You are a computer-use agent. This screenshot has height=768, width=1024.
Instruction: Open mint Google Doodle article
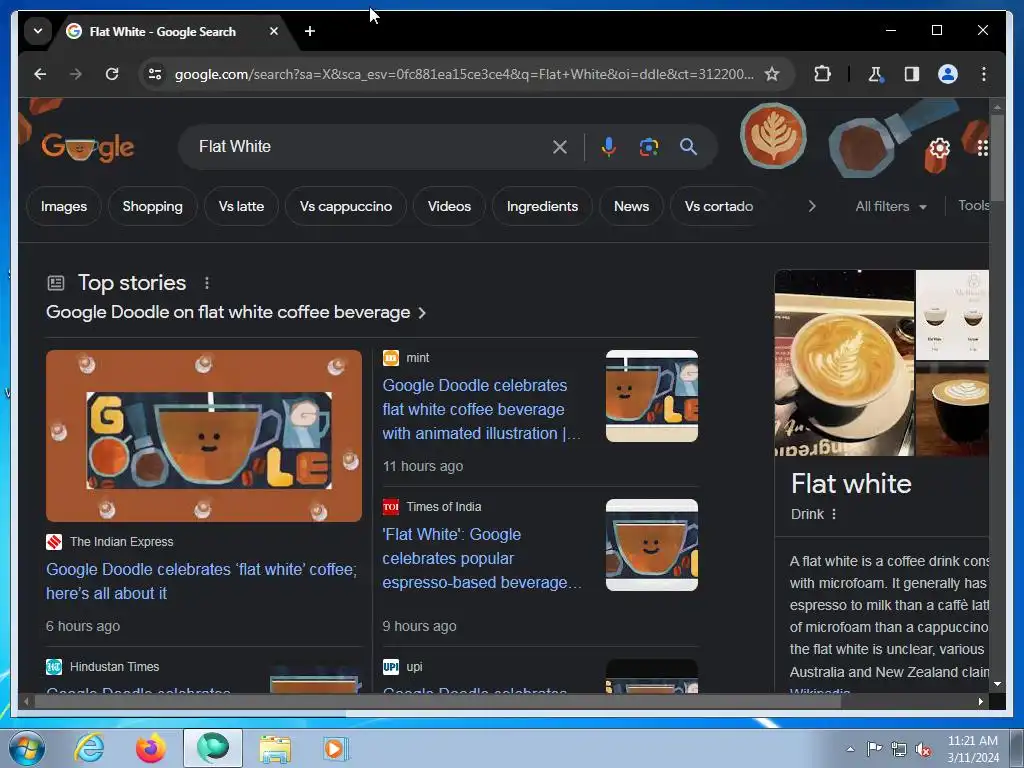coord(481,409)
